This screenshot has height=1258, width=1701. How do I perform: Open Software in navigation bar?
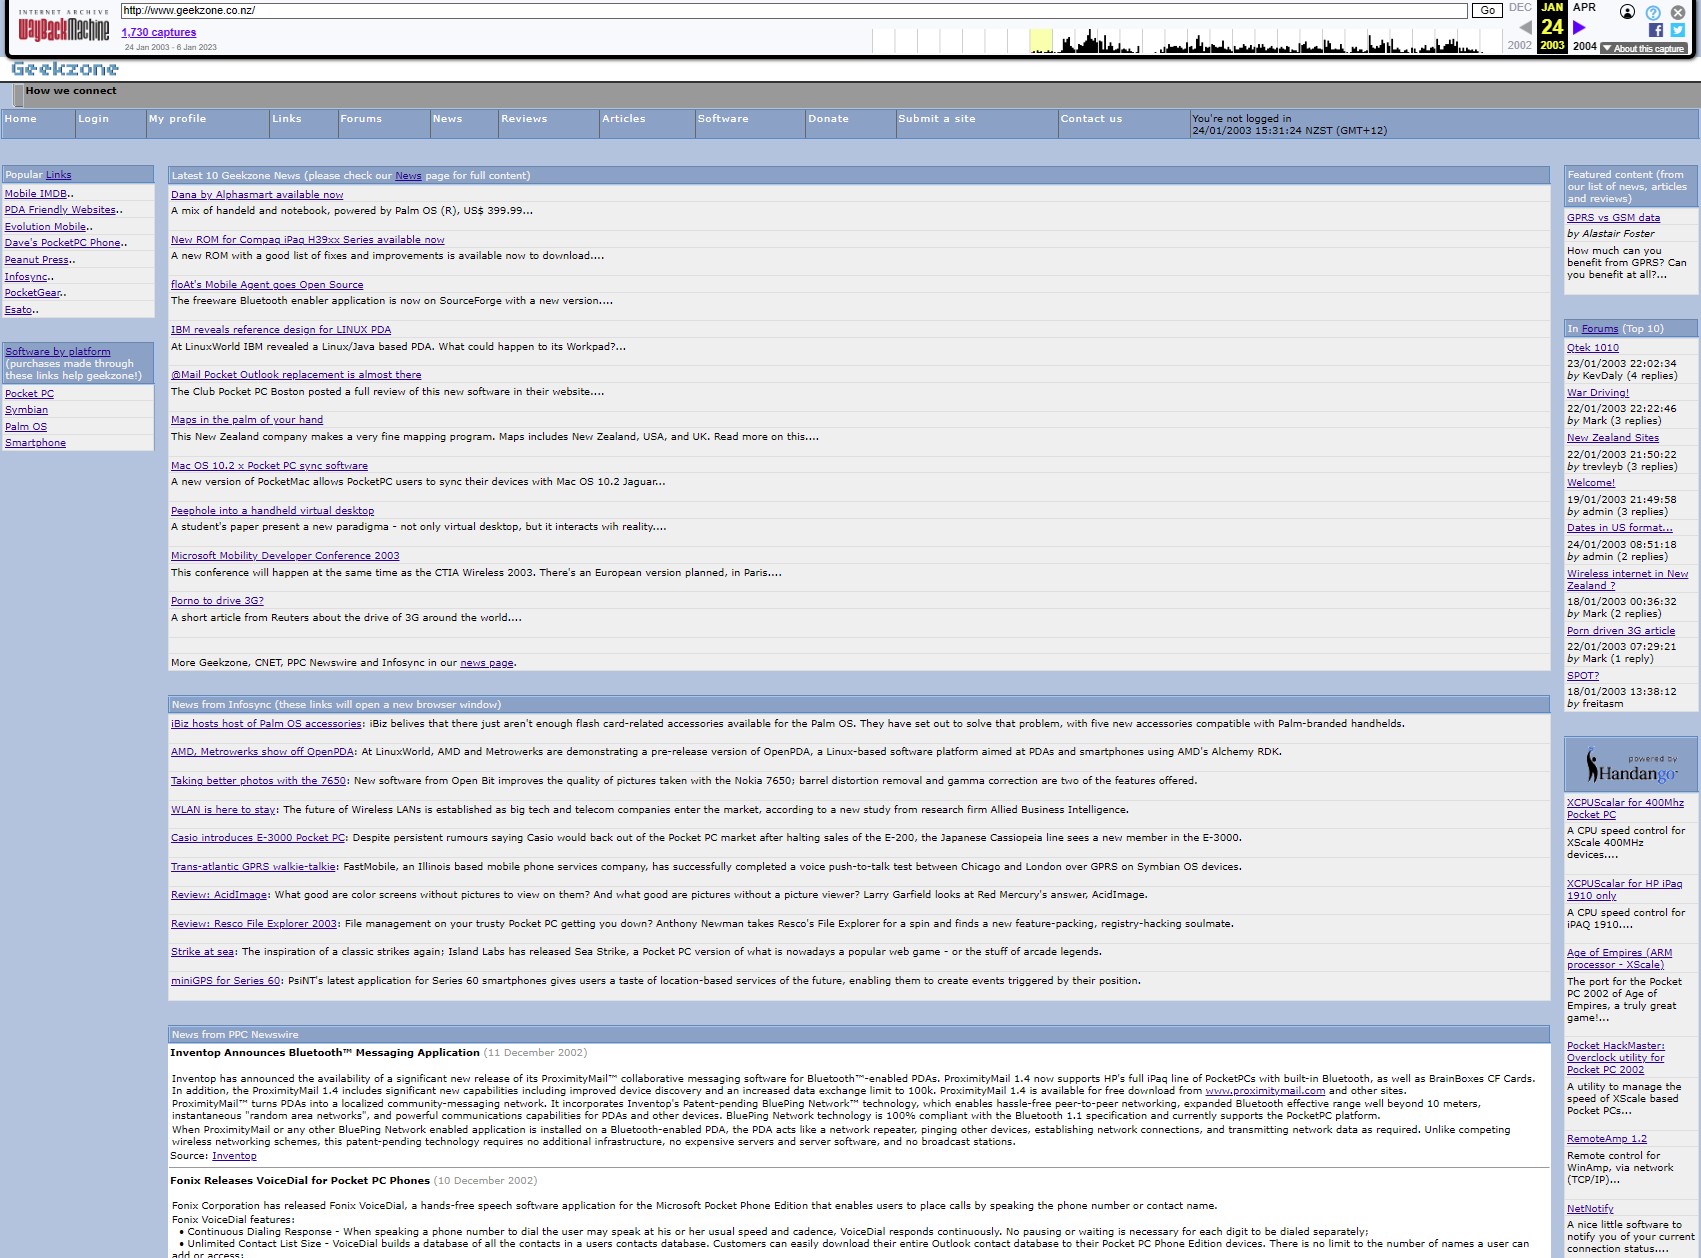[x=723, y=118]
